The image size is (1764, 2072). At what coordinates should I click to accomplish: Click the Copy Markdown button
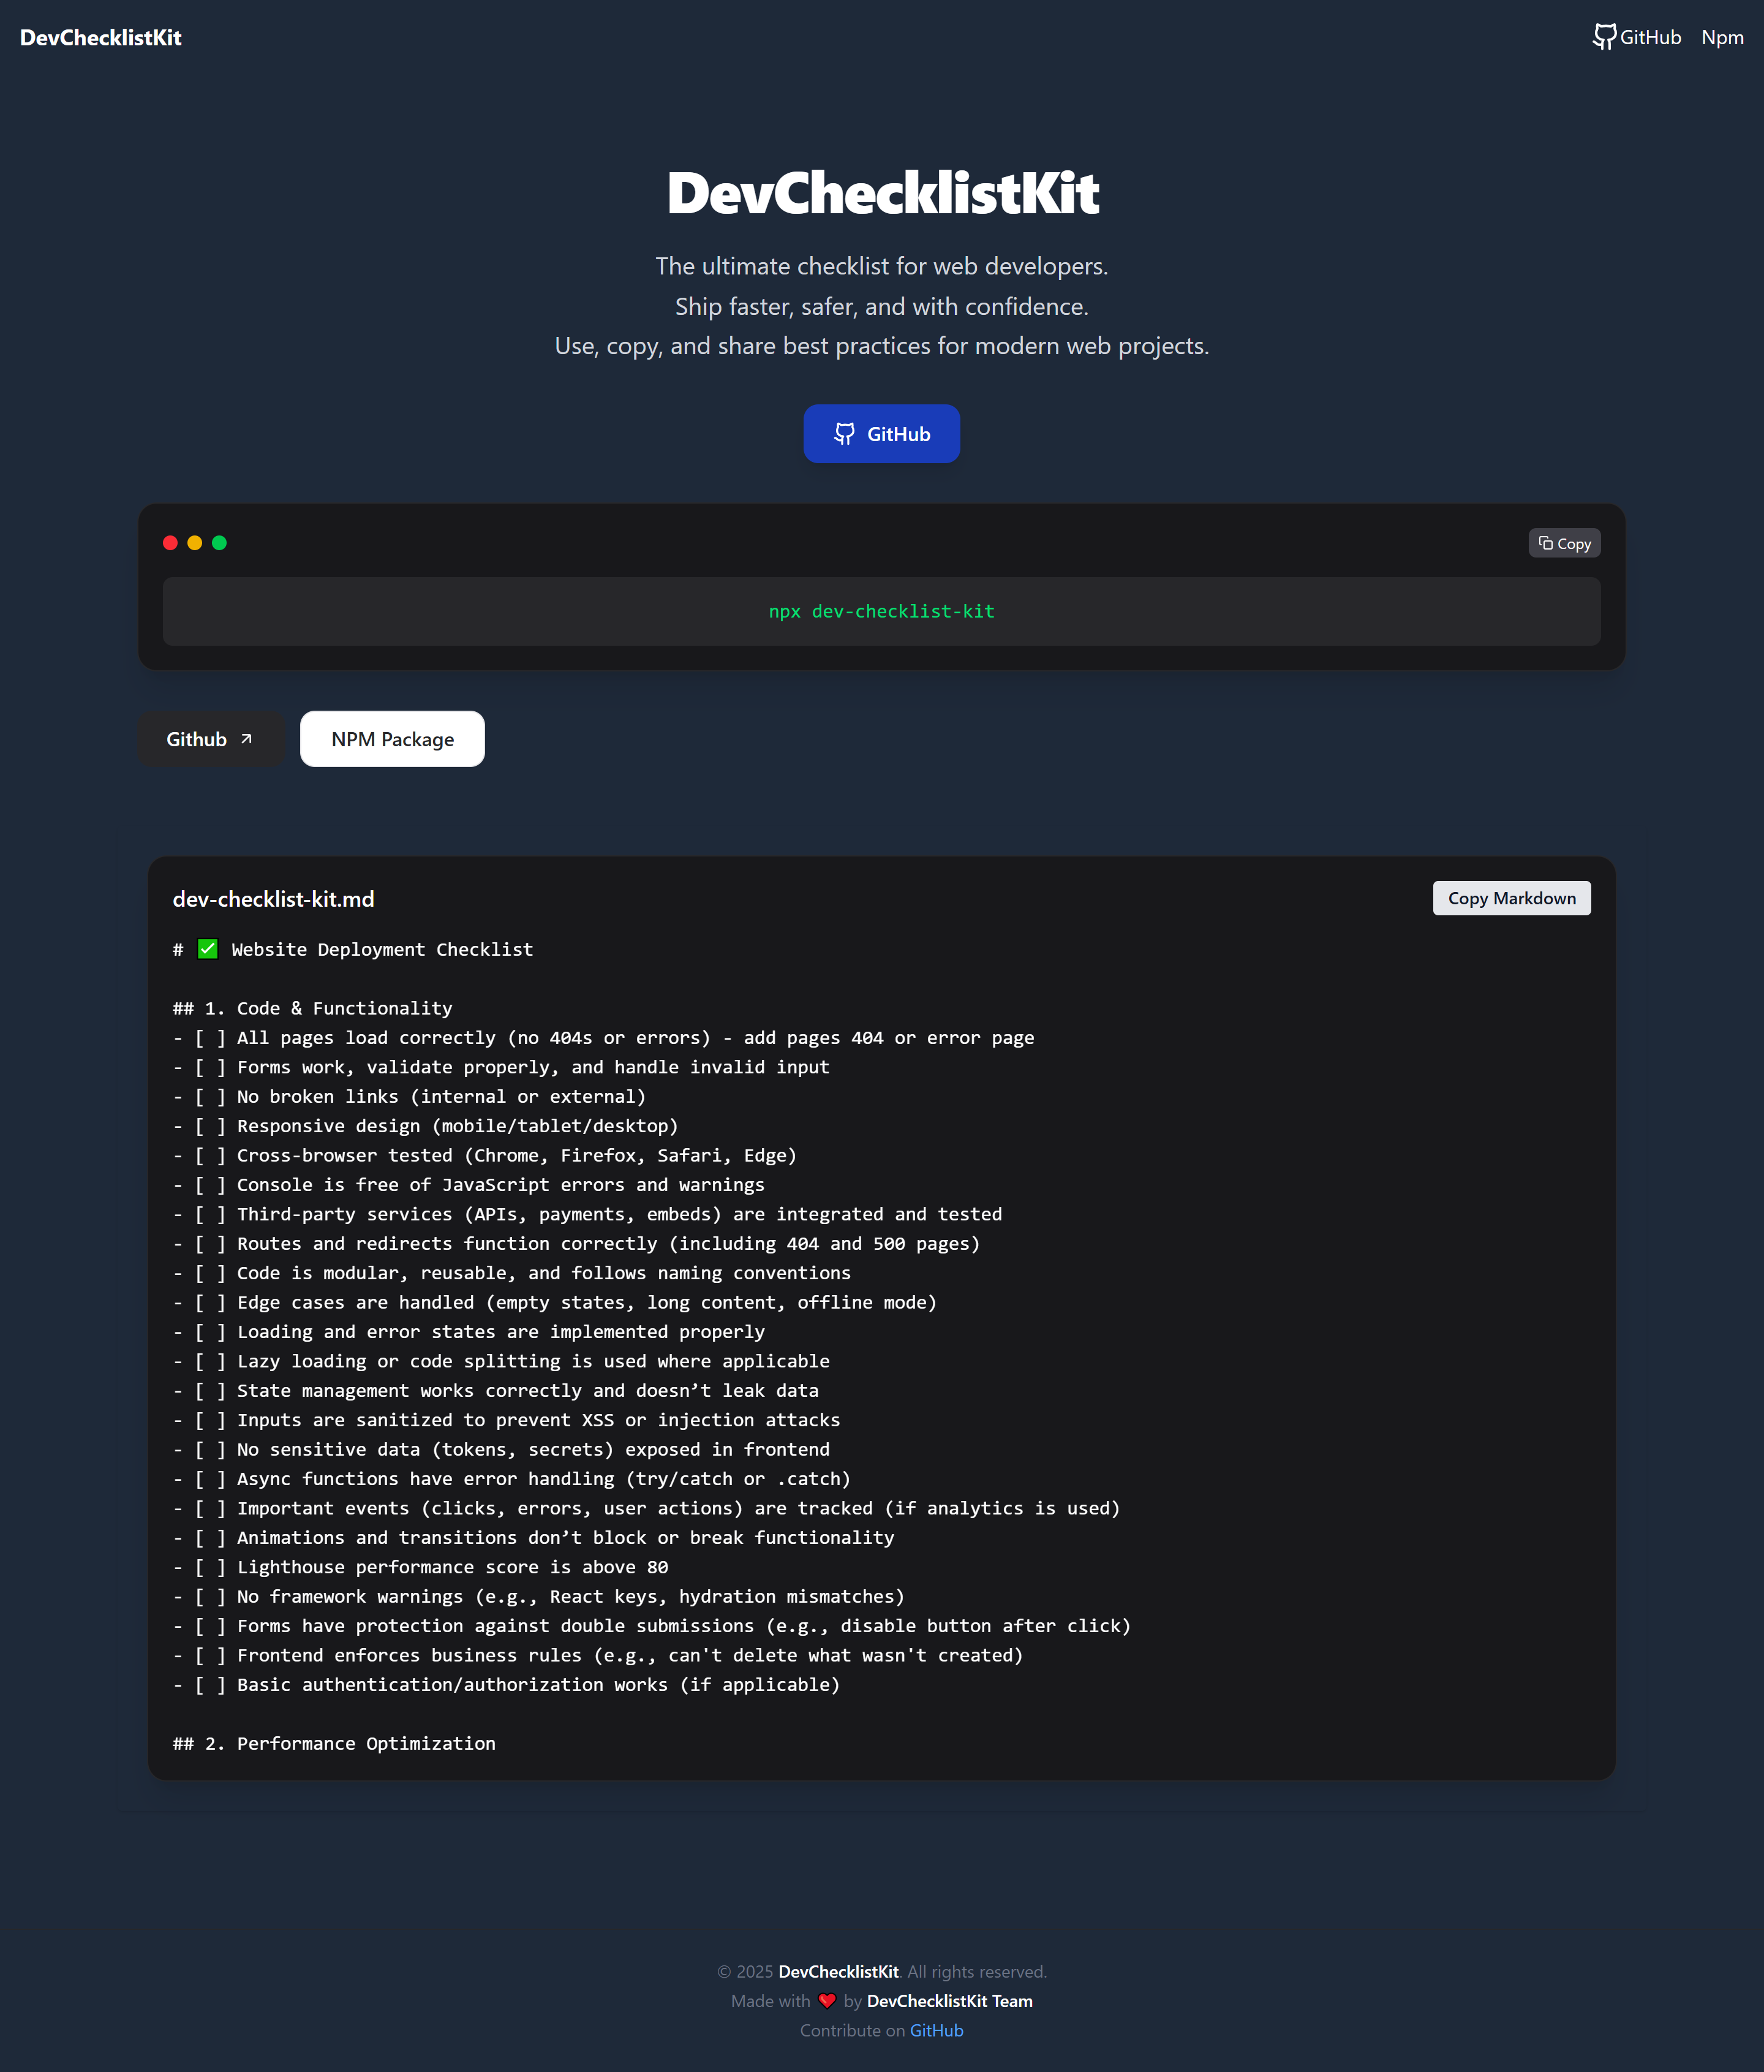(1511, 898)
